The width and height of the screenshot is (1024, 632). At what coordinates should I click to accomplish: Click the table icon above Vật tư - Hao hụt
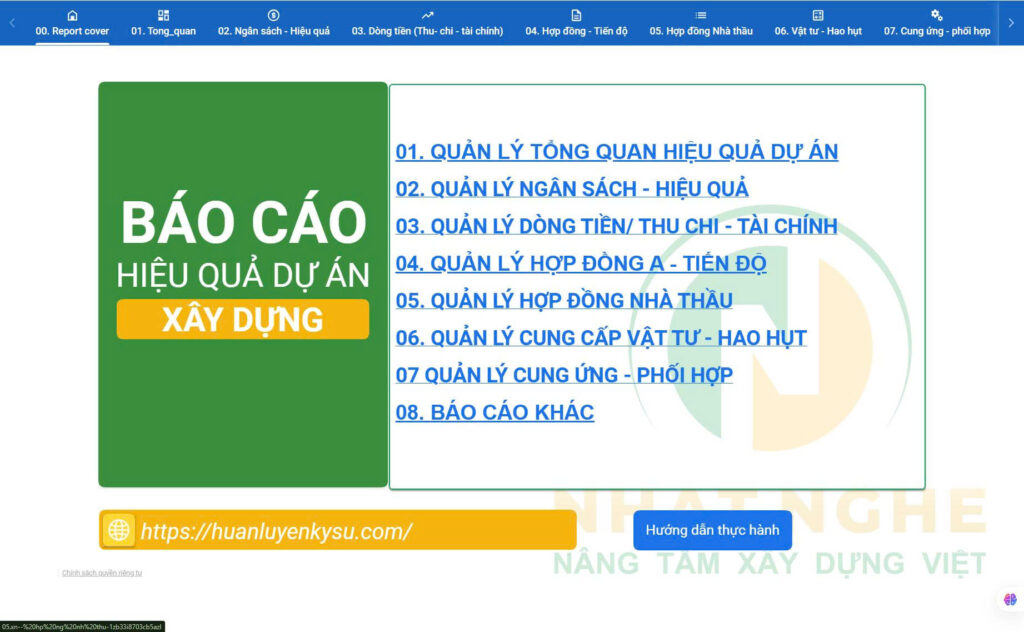coord(818,15)
